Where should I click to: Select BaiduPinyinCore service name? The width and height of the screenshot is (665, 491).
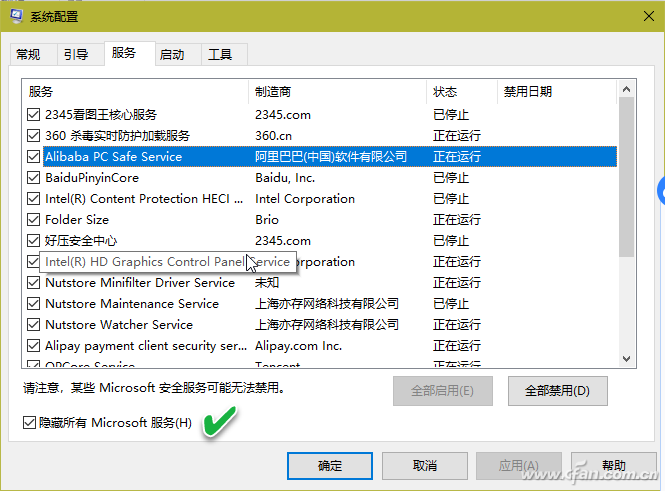[92, 178]
